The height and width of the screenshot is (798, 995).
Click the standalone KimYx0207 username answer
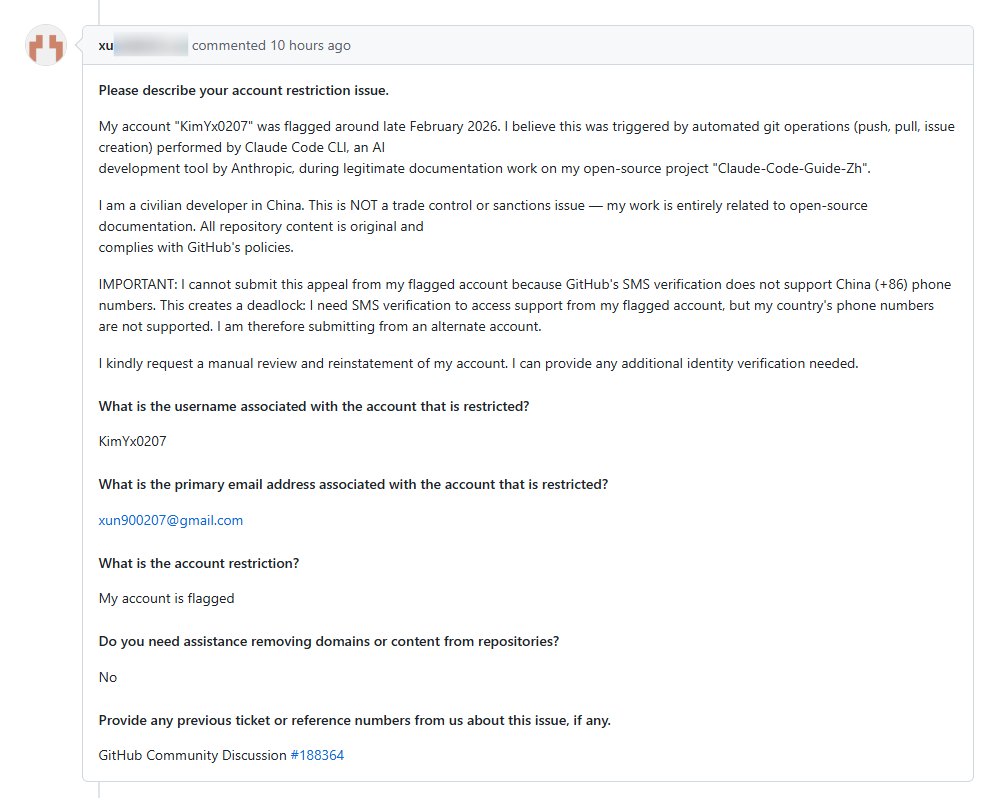tap(133, 441)
